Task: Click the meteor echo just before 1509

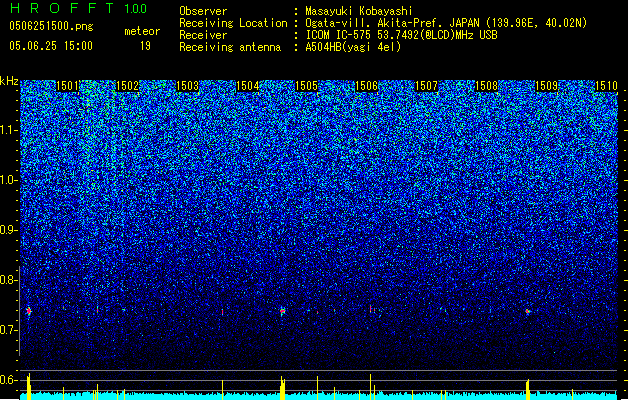Action: [528, 311]
